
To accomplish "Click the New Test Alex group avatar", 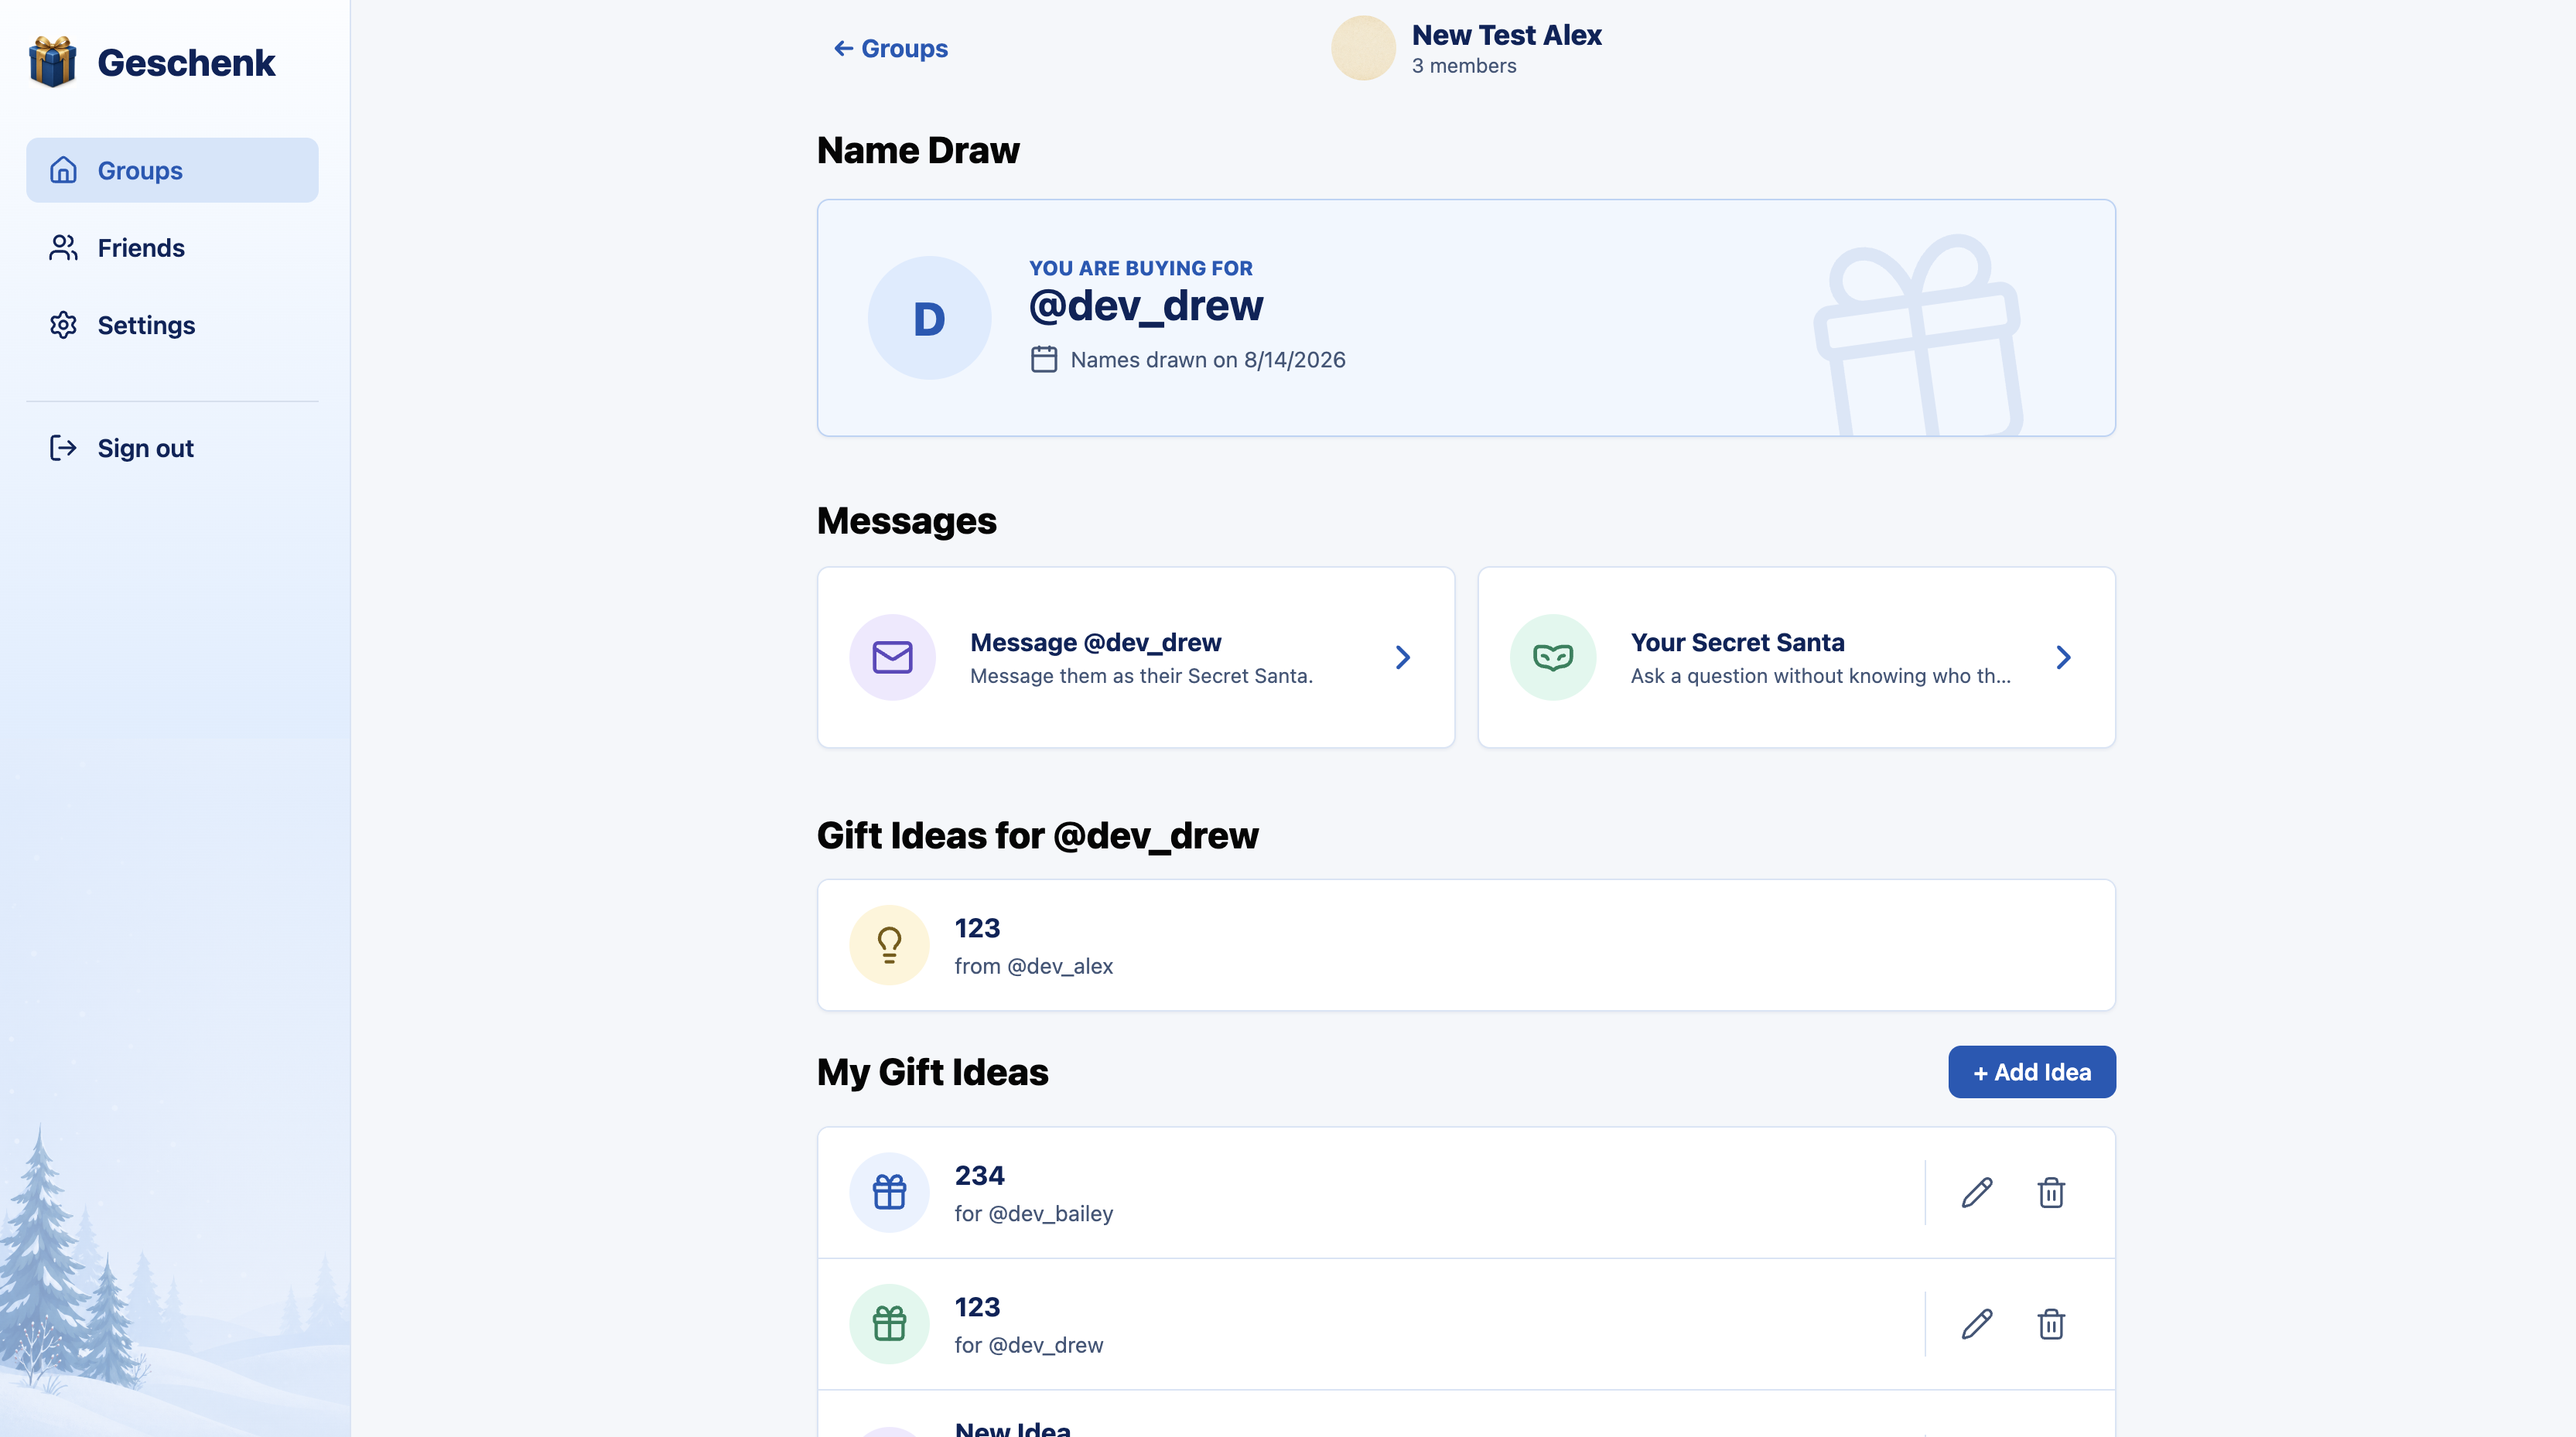I will (x=1363, y=48).
